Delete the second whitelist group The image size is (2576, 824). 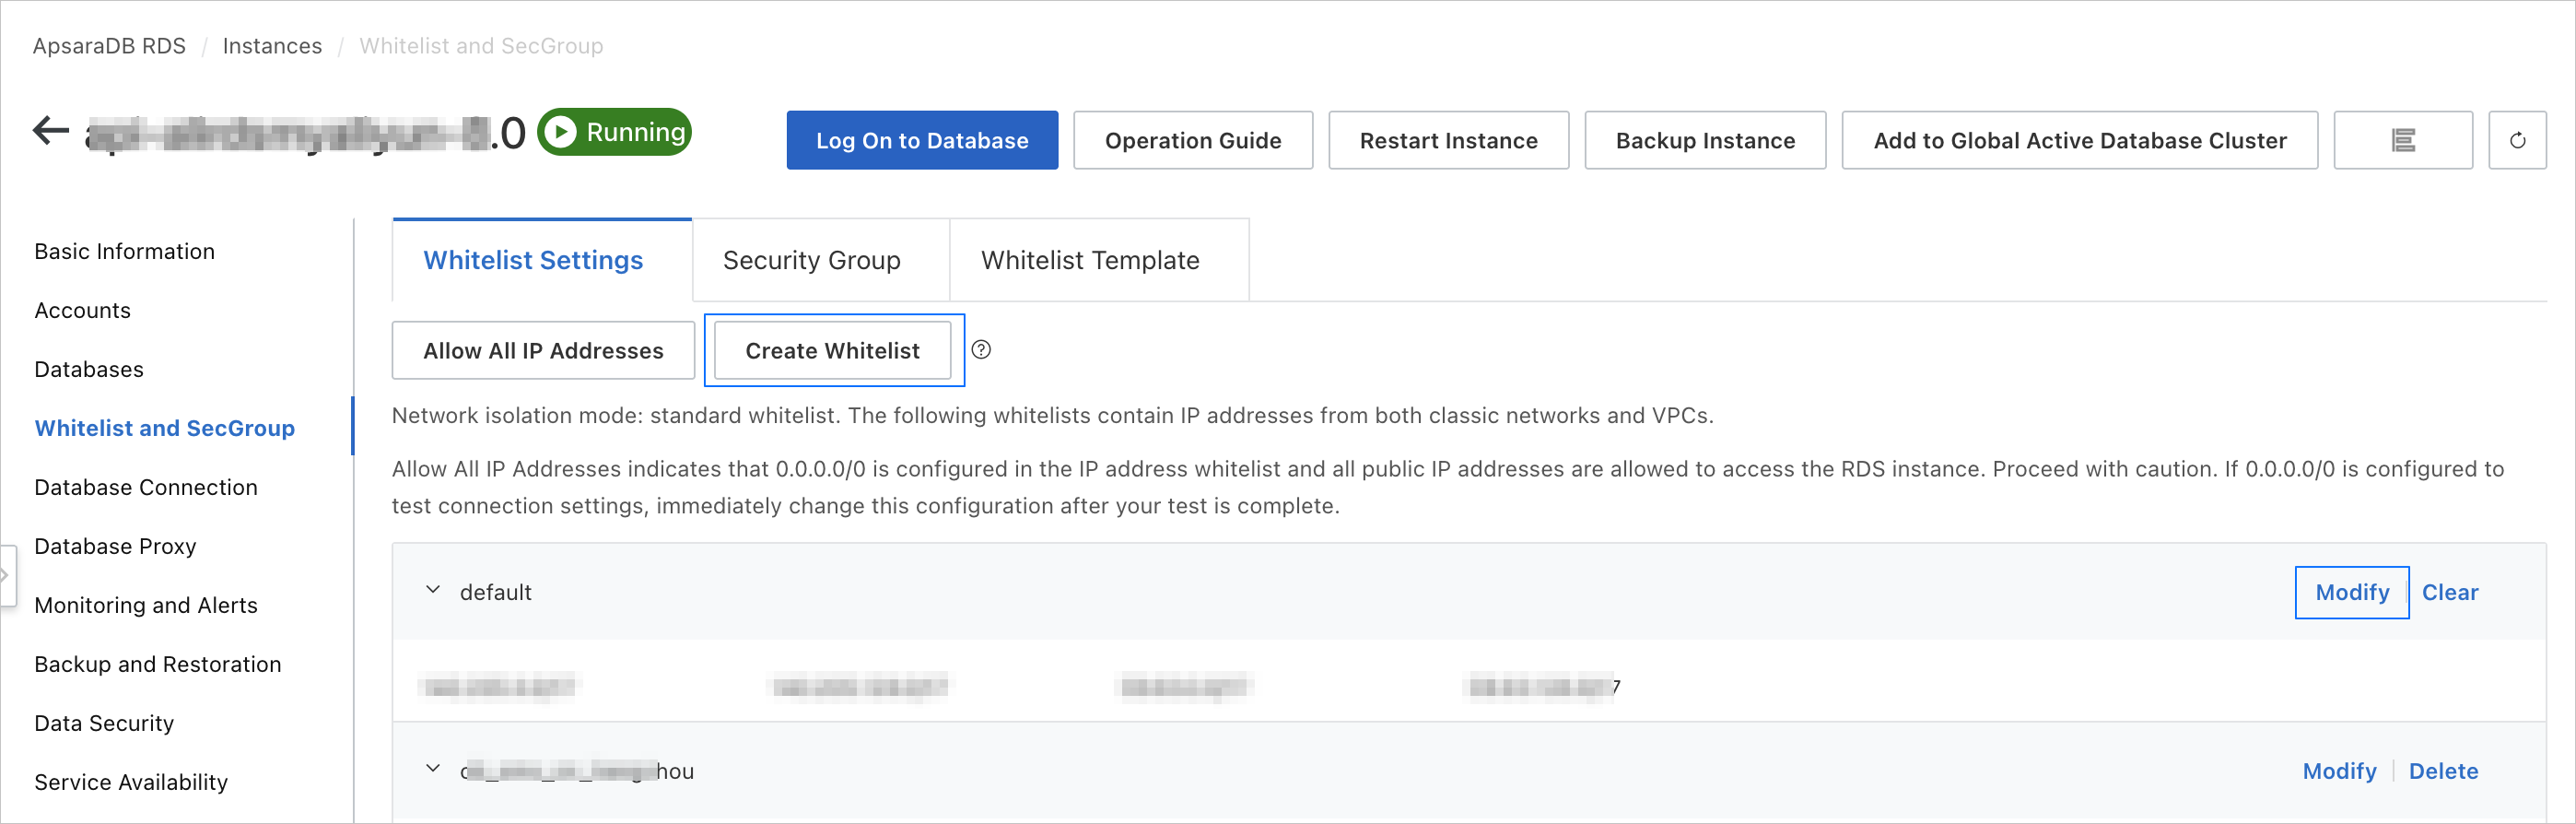[2444, 770]
